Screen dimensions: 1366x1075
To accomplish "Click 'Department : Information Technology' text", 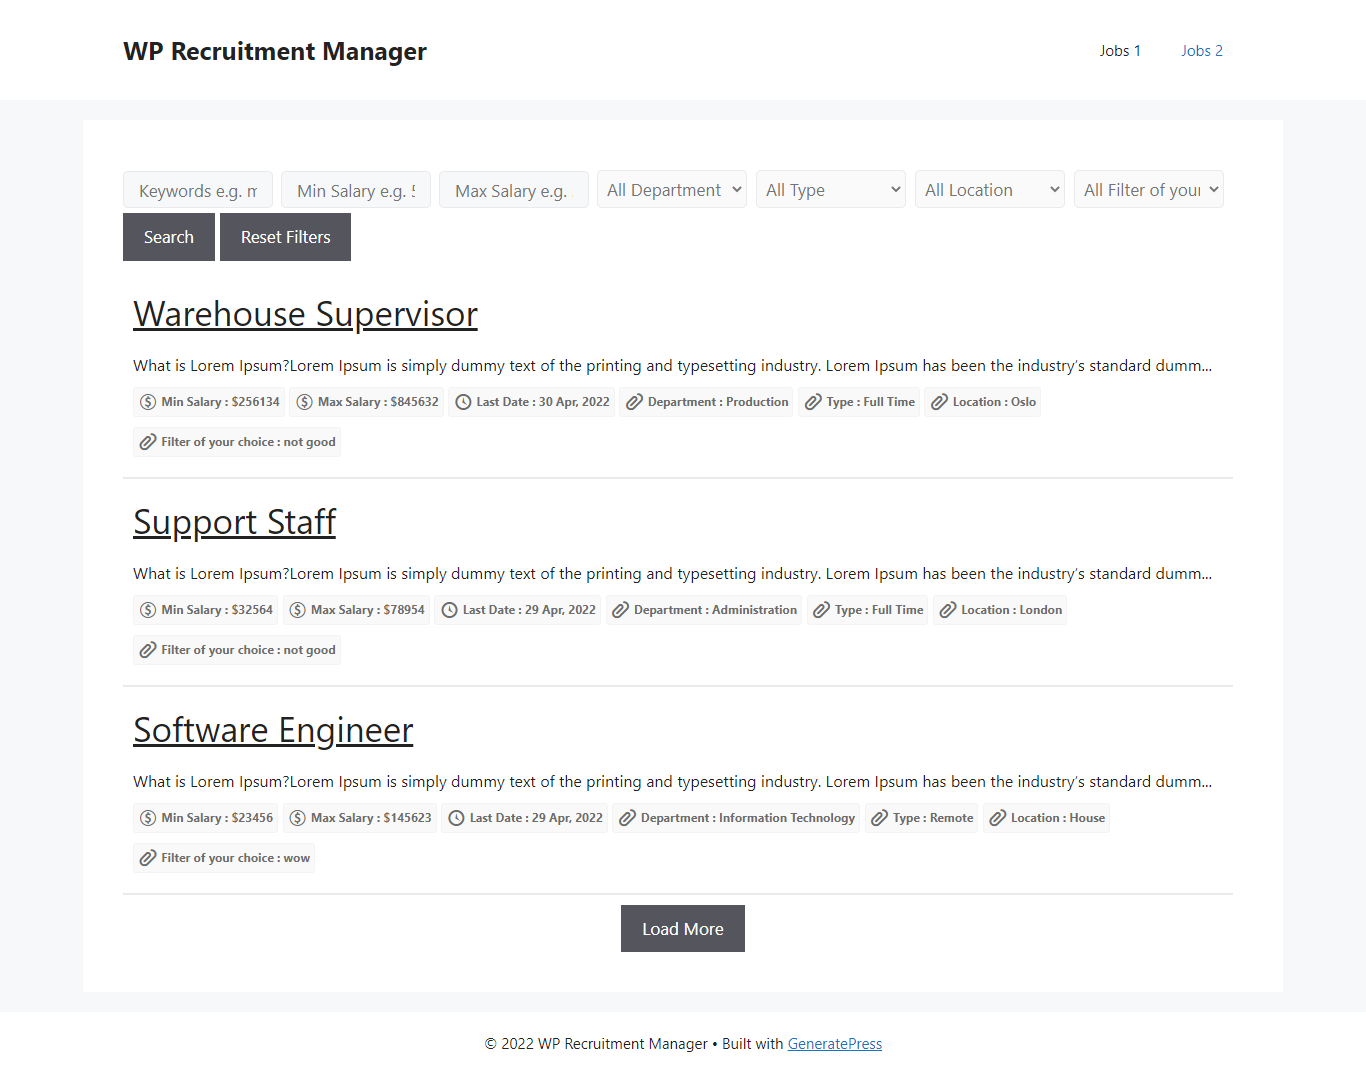I will click(x=748, y=818).
